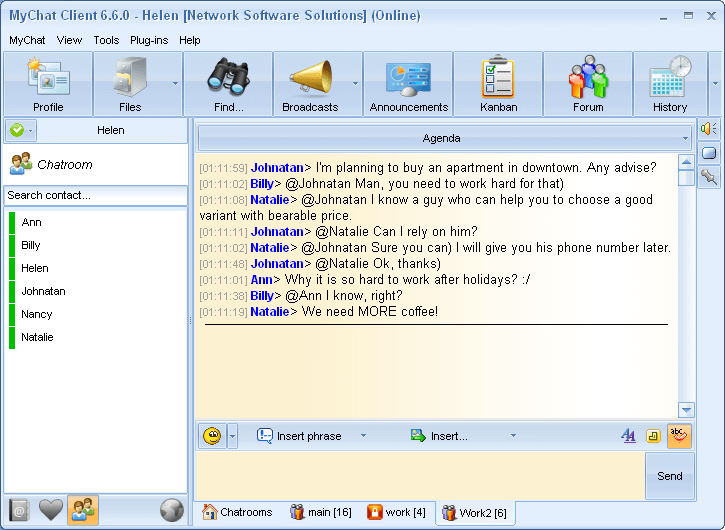Click the chat scrollbar up arrow

[686, 162]
